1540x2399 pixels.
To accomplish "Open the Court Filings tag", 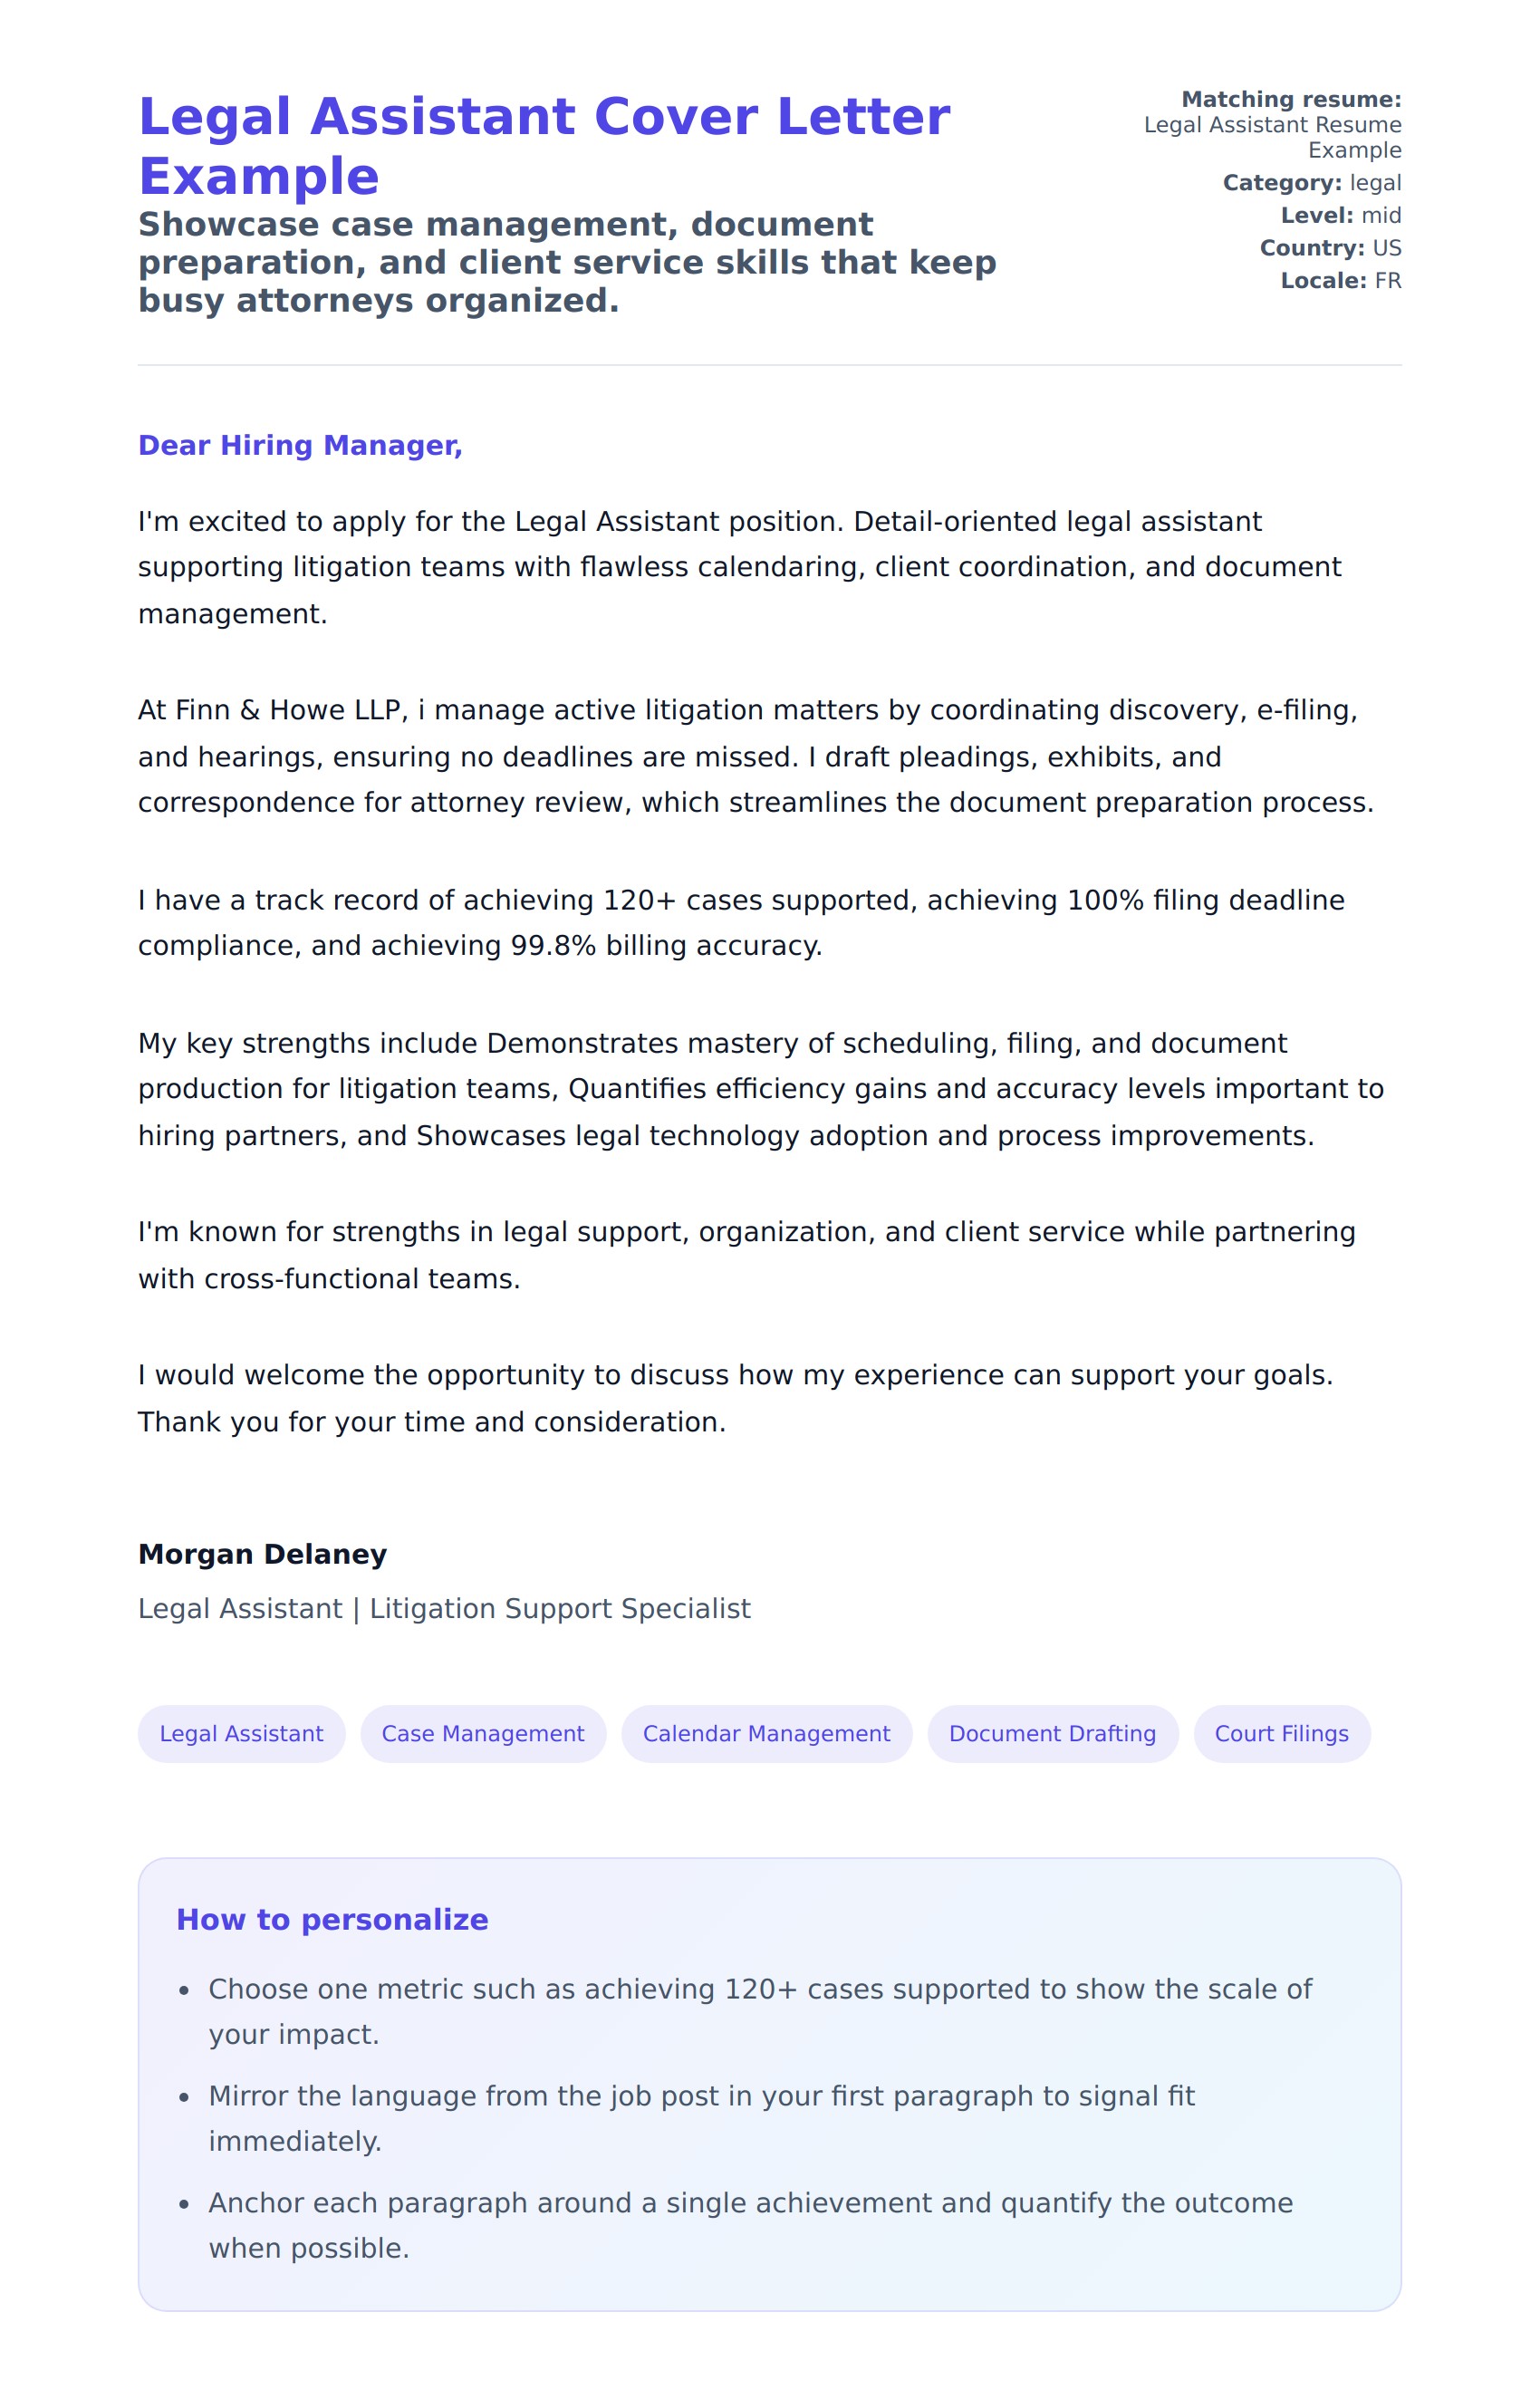I will [x=1281, y=1733].
